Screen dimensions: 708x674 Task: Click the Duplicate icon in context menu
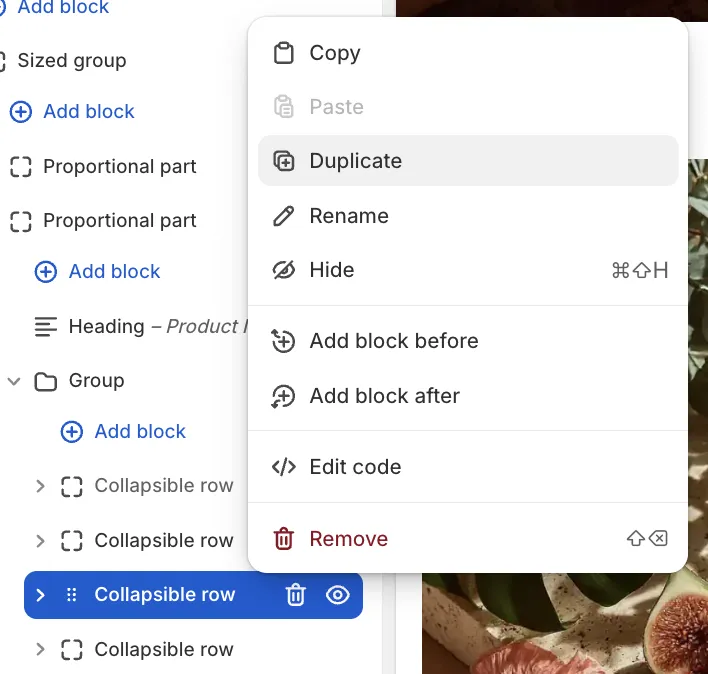[284, 161]
